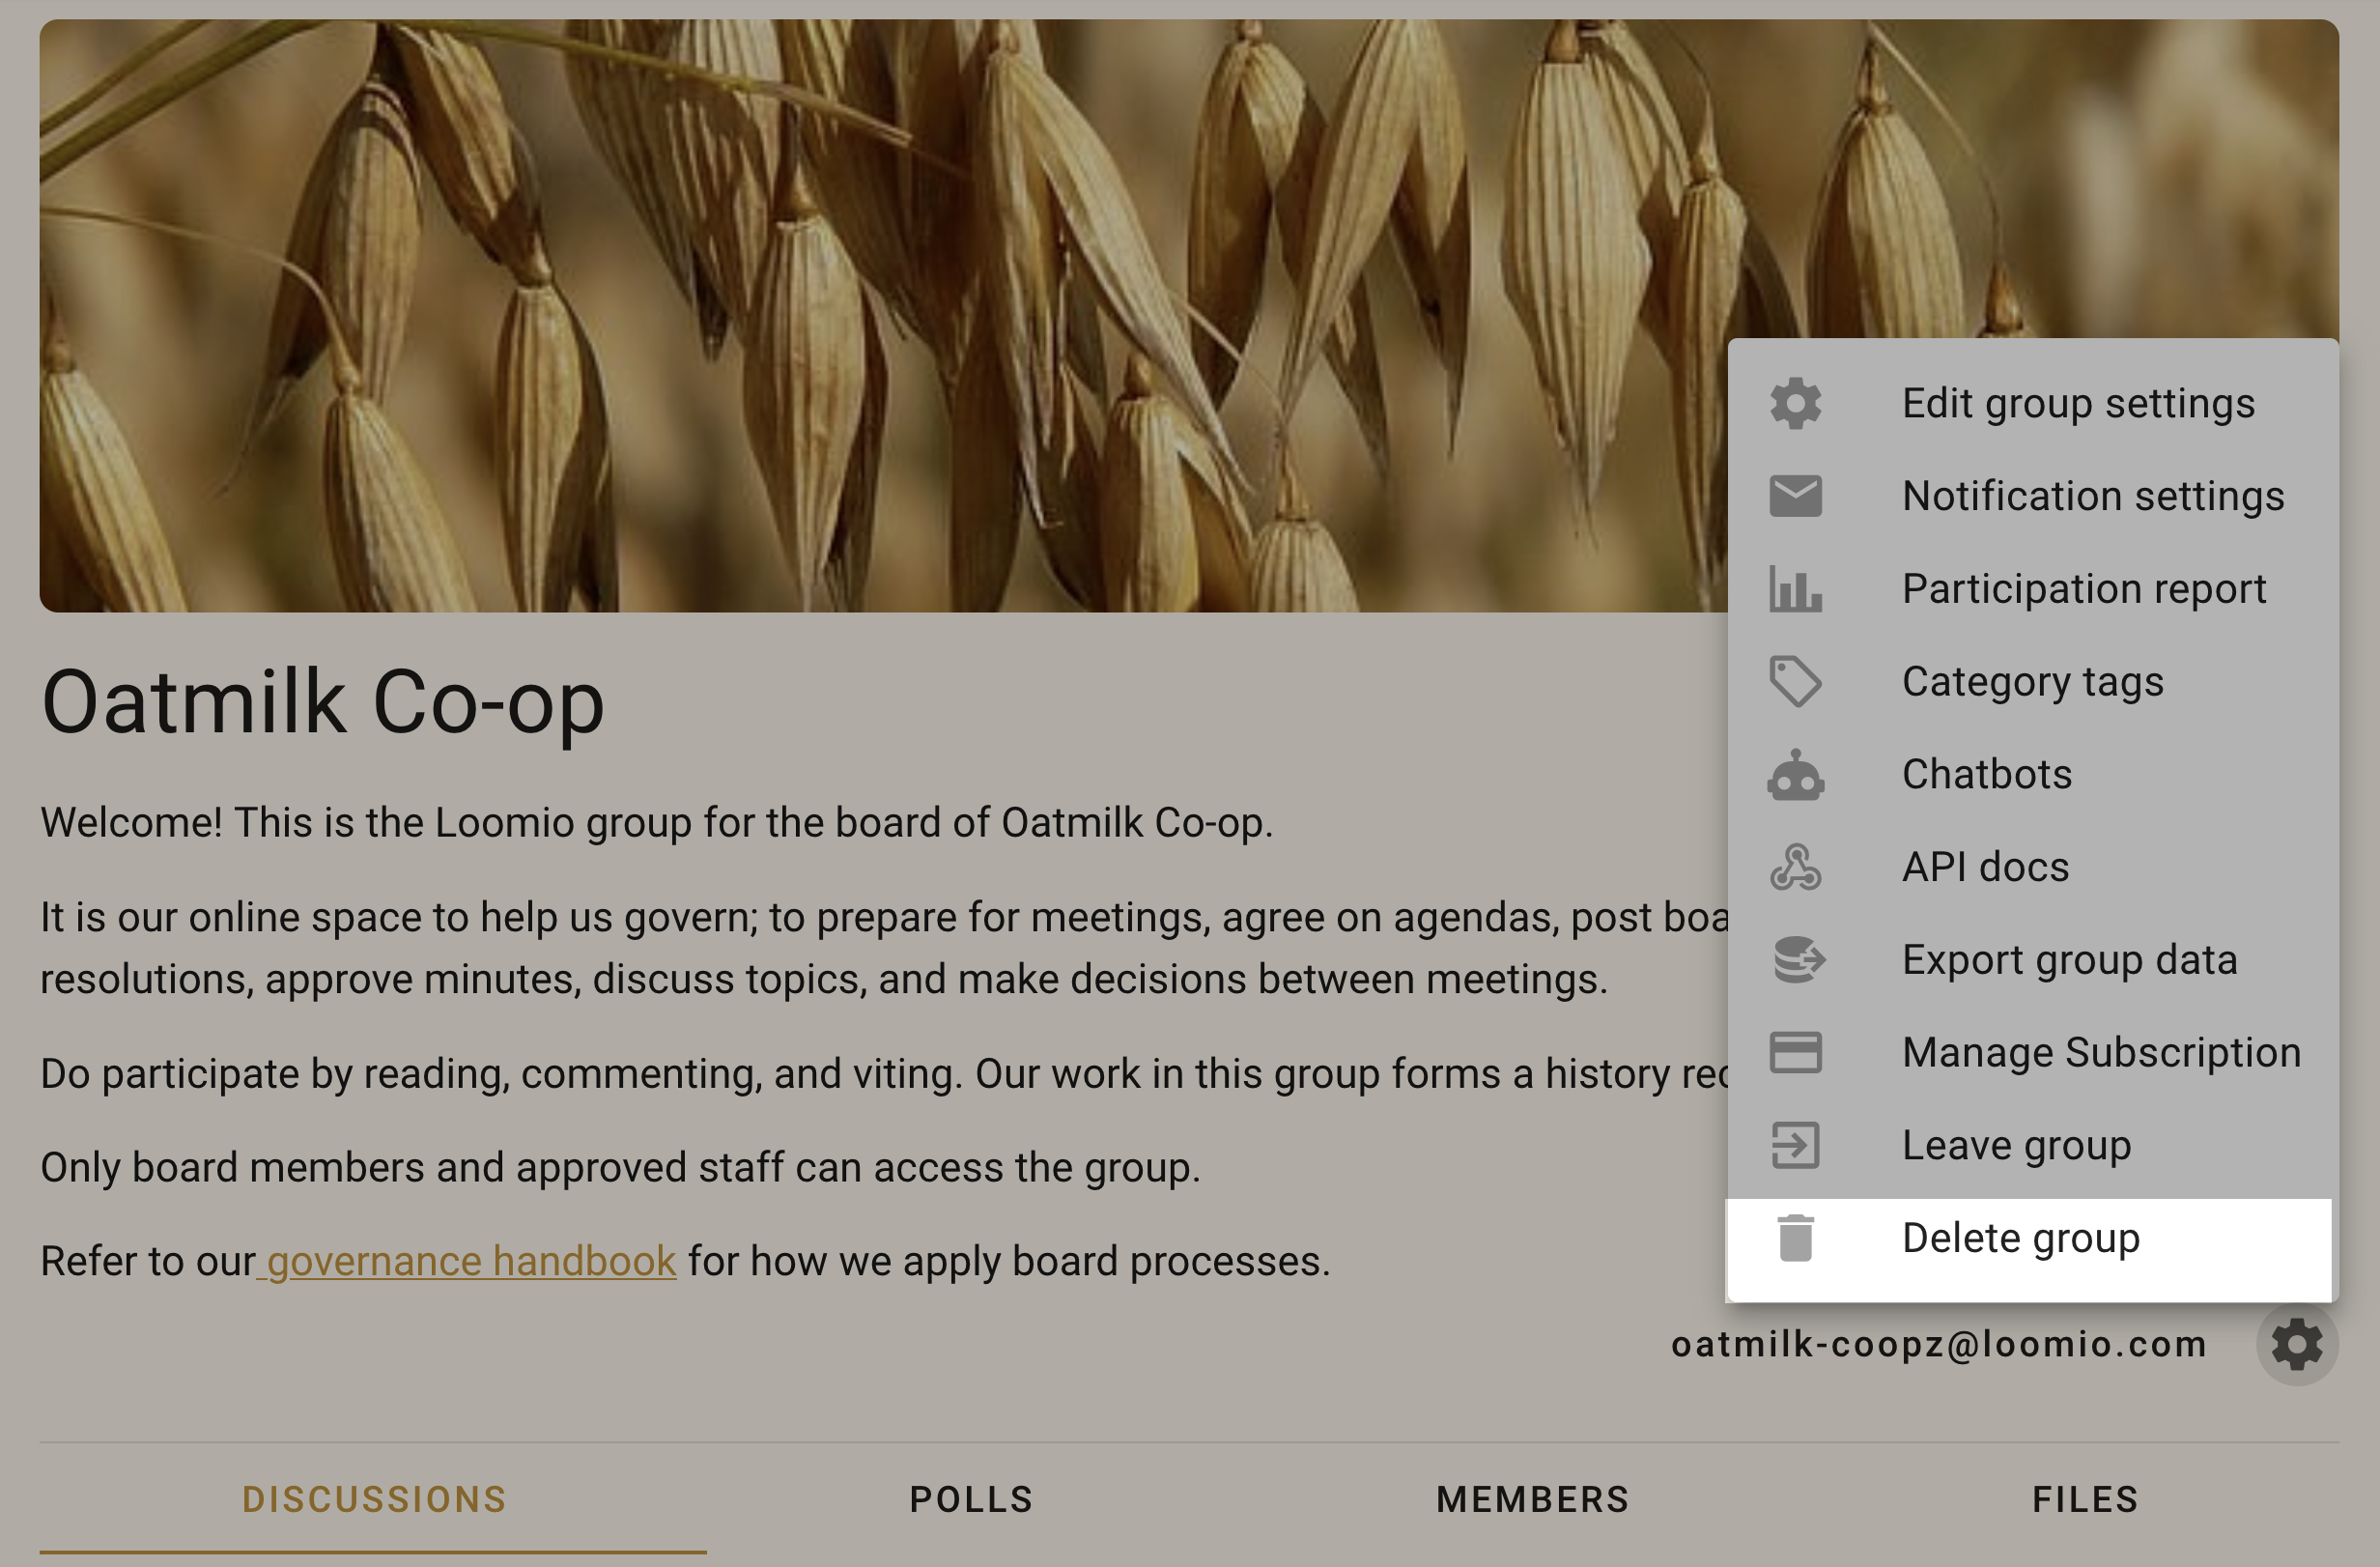
Task: Open API docs
Action: [2032, 867]
